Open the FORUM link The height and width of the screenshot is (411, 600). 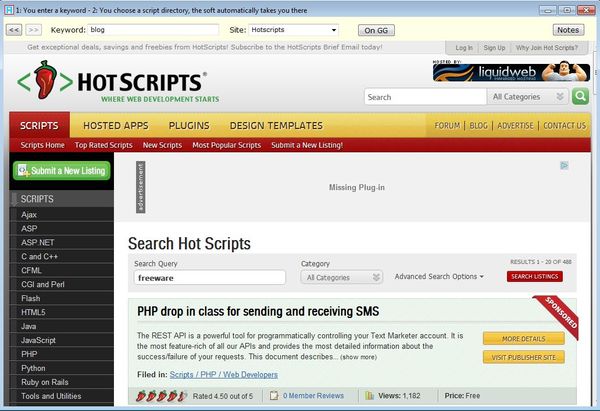coord(447,126)
